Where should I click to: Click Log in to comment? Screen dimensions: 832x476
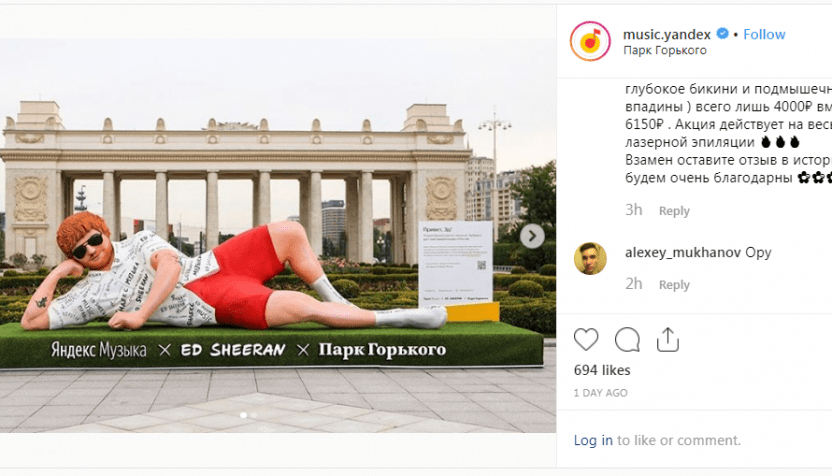tap(593, 440)
